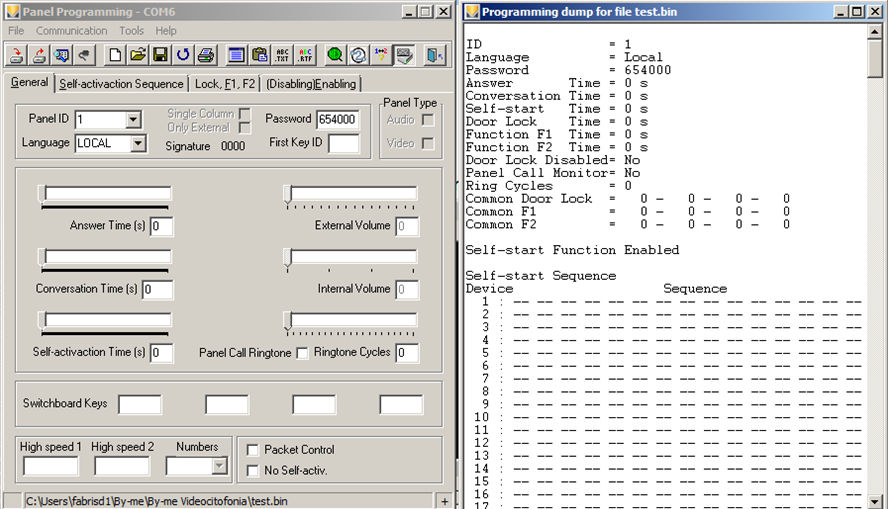Click the dump window scroll down arrow
The image size is (888, 509).
[x=874, y=502]
